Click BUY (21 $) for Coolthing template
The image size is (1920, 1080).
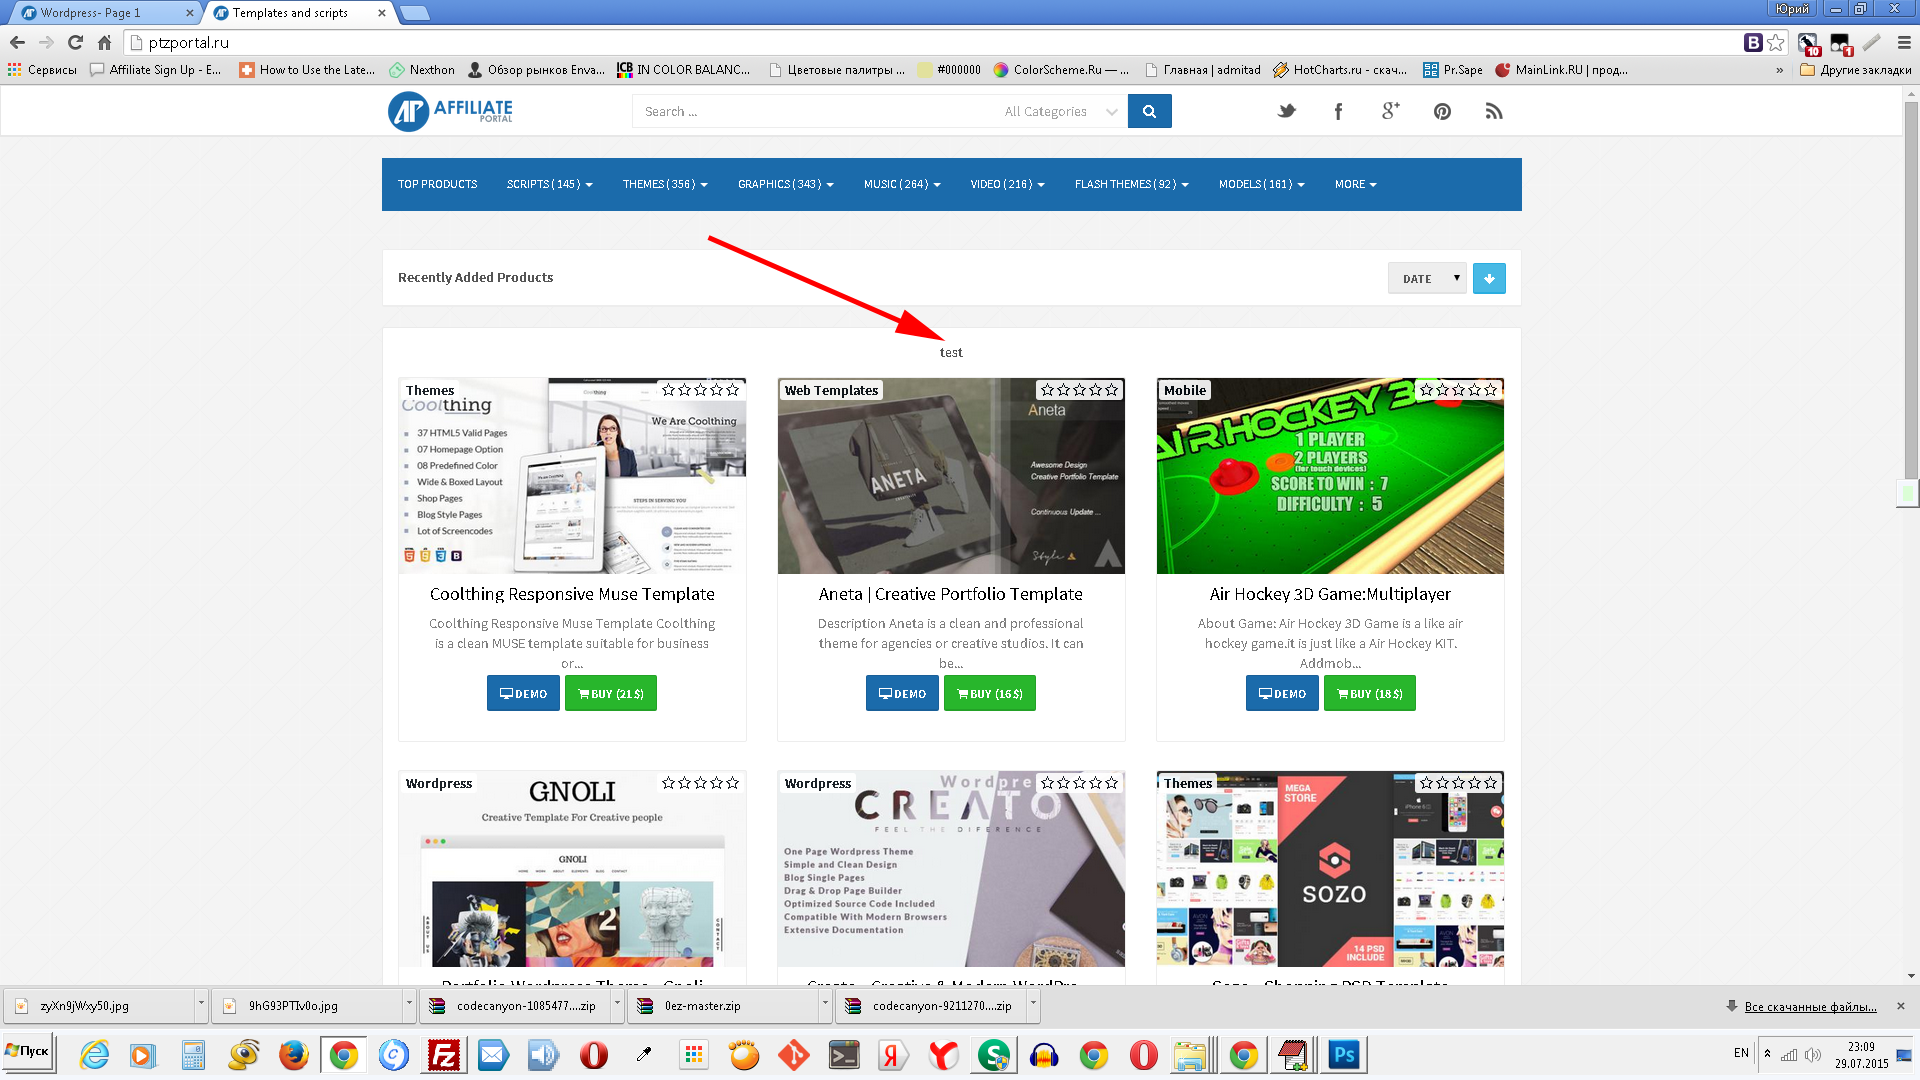611,693
